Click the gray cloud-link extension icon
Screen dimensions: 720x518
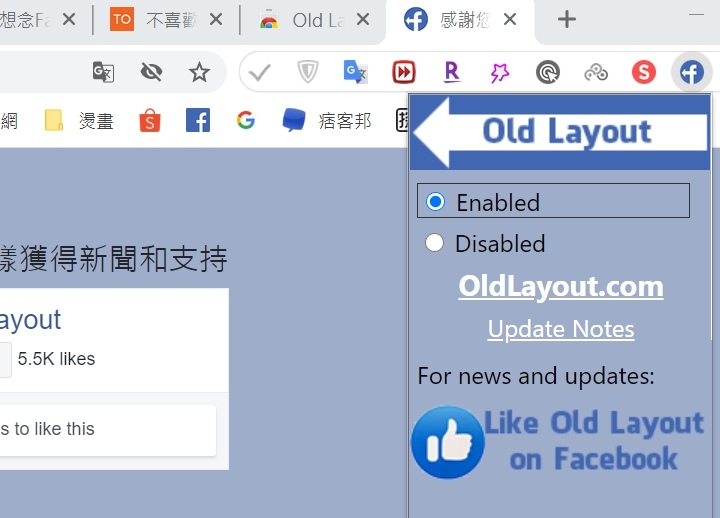tap(596, 73)
